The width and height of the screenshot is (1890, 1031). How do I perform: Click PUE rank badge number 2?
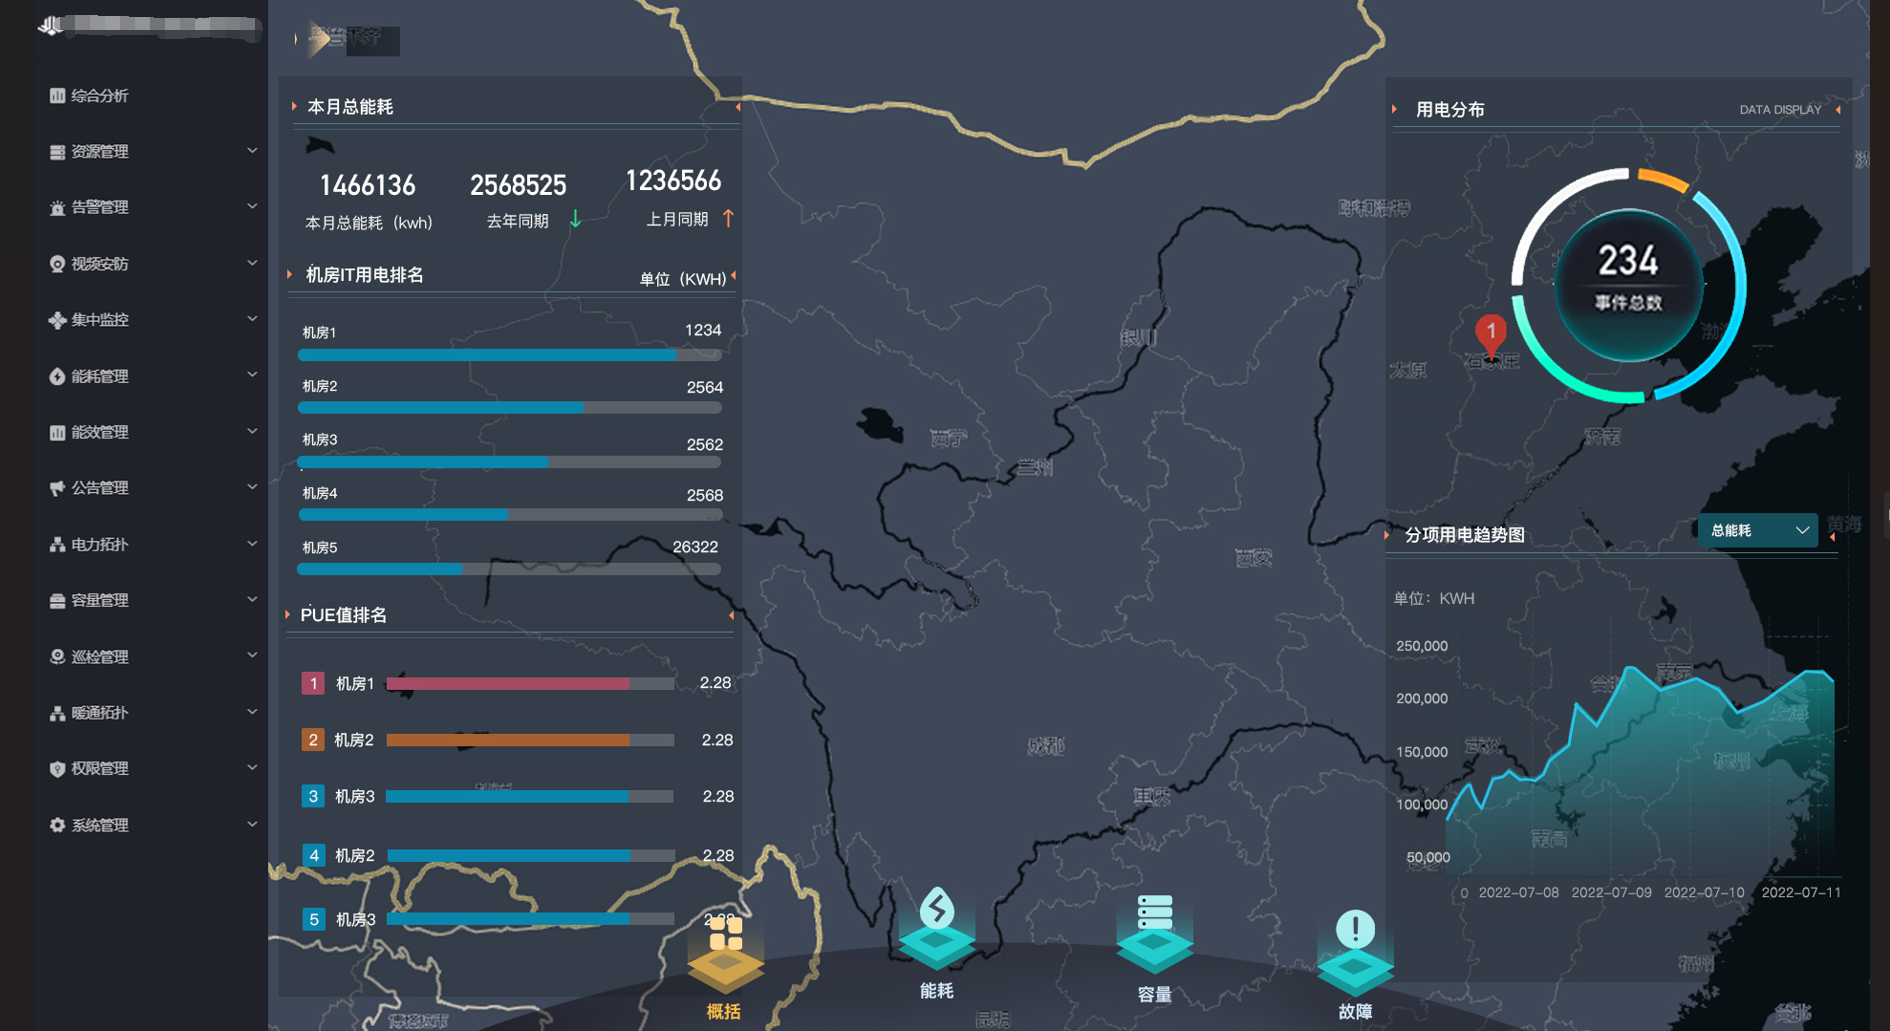(313, 740)
